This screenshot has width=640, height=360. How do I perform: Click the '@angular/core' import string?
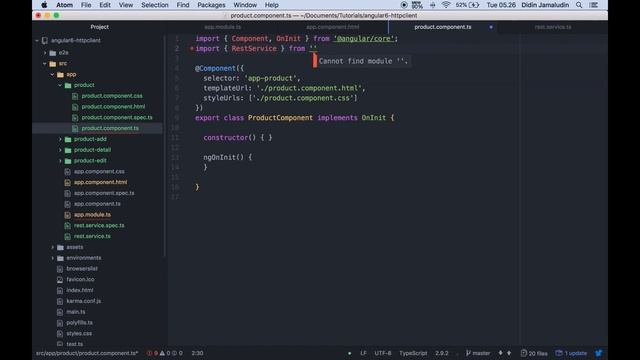[364, 39]
